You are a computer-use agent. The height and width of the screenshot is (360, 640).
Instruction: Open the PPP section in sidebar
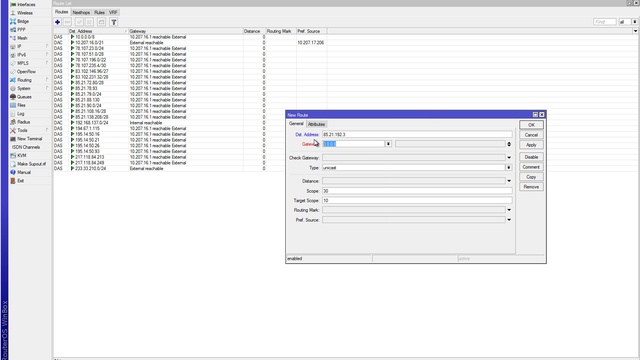tap(21, 30)
